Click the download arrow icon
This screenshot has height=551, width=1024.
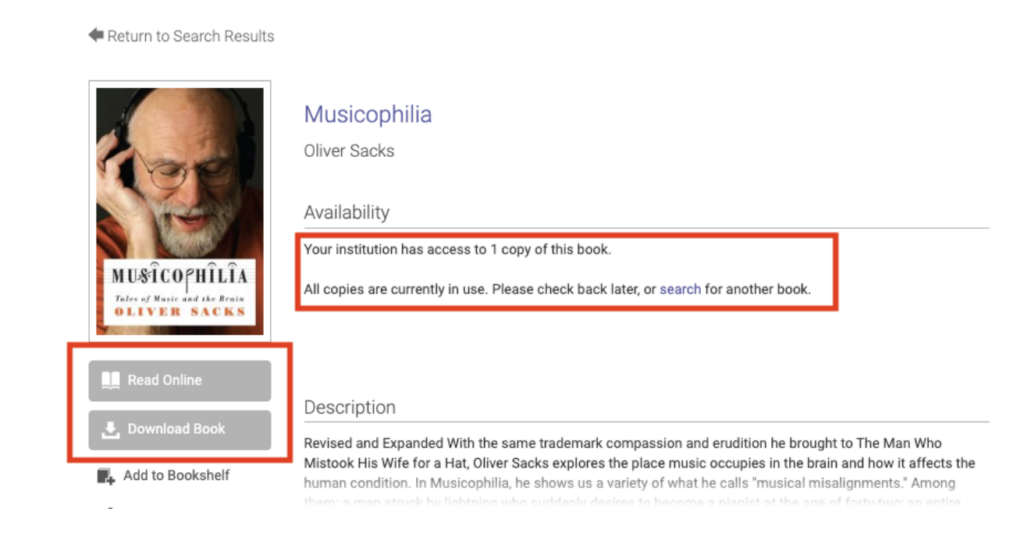tap(111, 429)
